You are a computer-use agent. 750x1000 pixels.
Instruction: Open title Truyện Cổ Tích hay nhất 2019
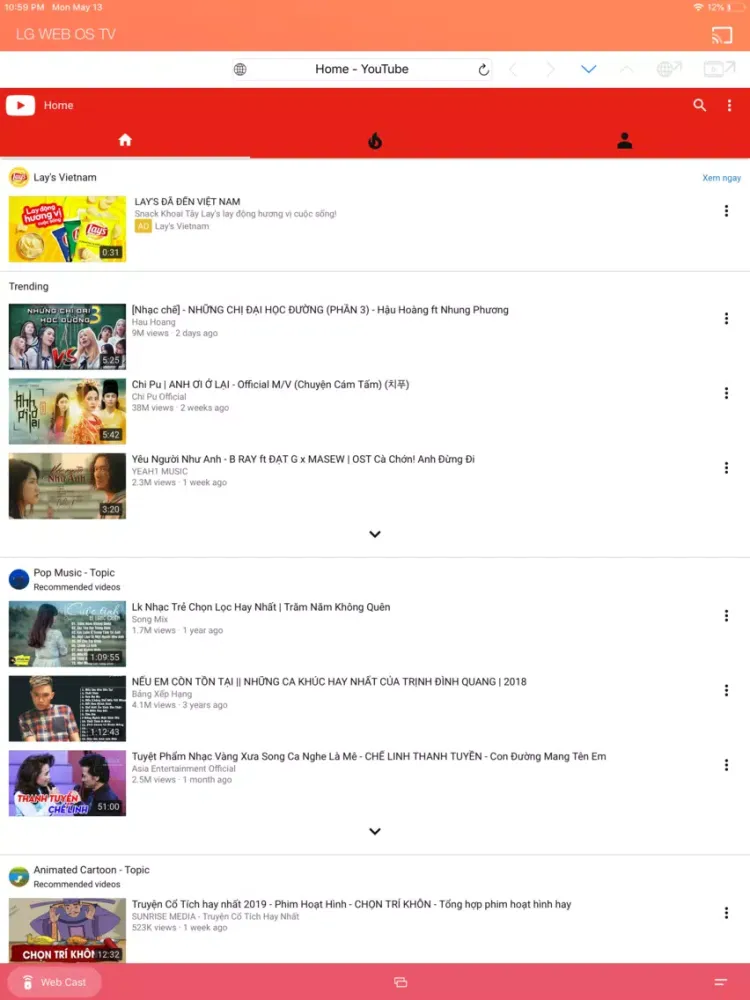click(x=351, y=904)
